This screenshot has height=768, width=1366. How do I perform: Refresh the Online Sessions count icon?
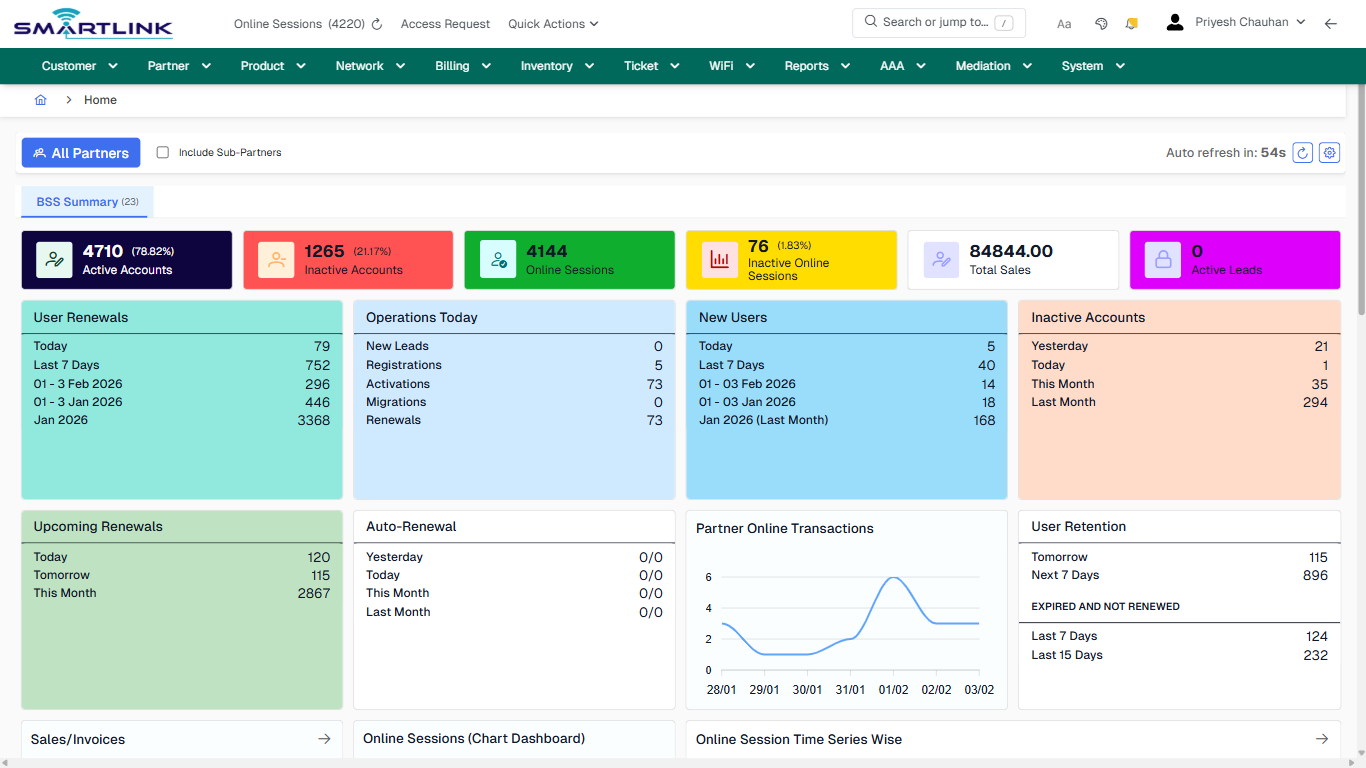[377, 24]
